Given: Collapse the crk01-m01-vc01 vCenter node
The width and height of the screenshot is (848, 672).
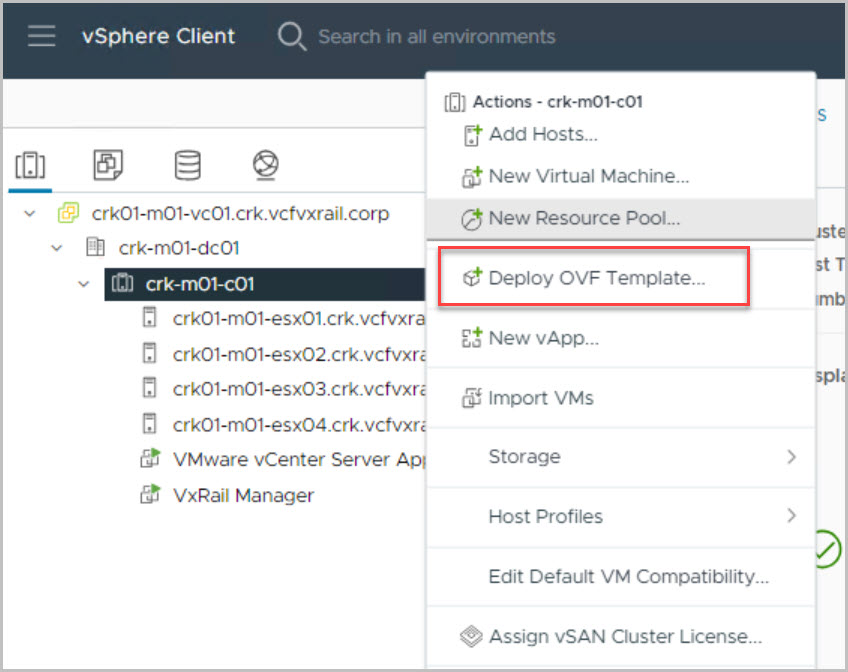Looking at the screenshot, I should click(x=30, y=213).
